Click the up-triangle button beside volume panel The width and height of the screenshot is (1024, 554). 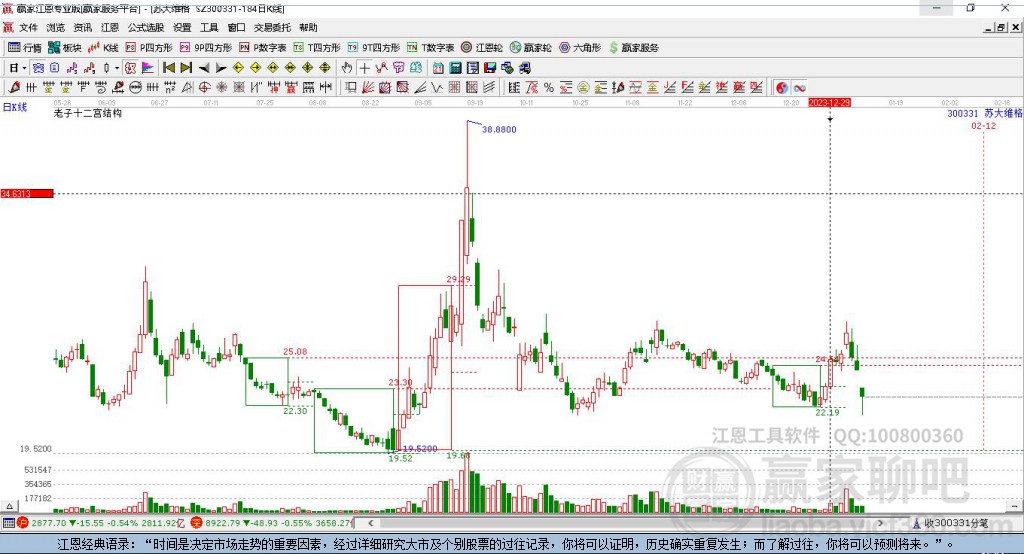(9, 506)
